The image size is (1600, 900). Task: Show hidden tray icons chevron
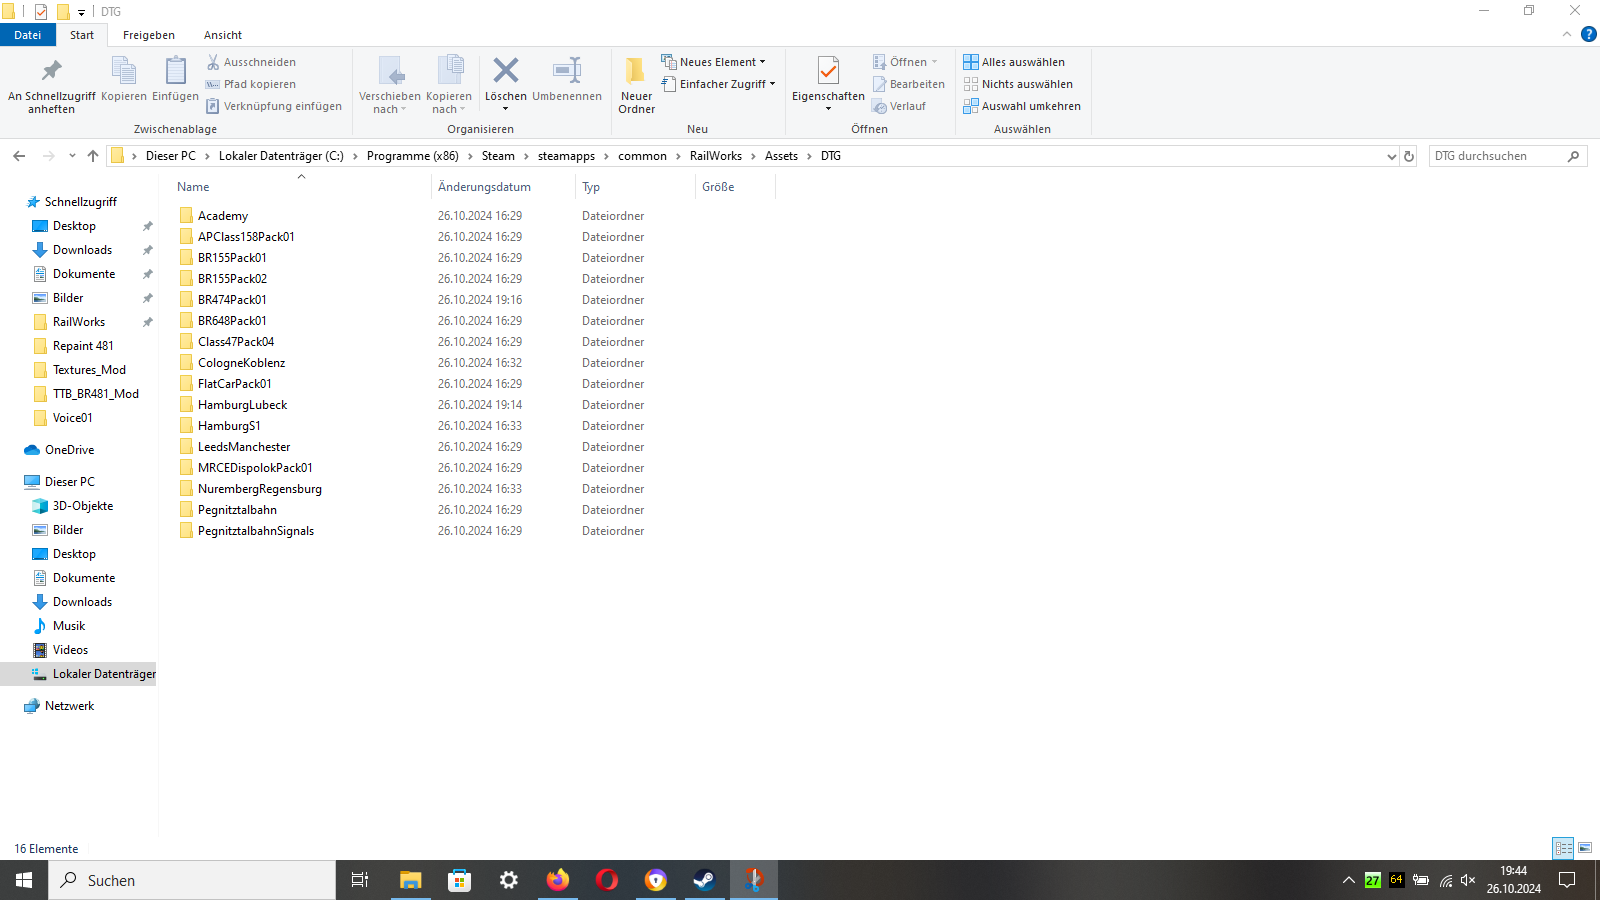click(1348, 880)
